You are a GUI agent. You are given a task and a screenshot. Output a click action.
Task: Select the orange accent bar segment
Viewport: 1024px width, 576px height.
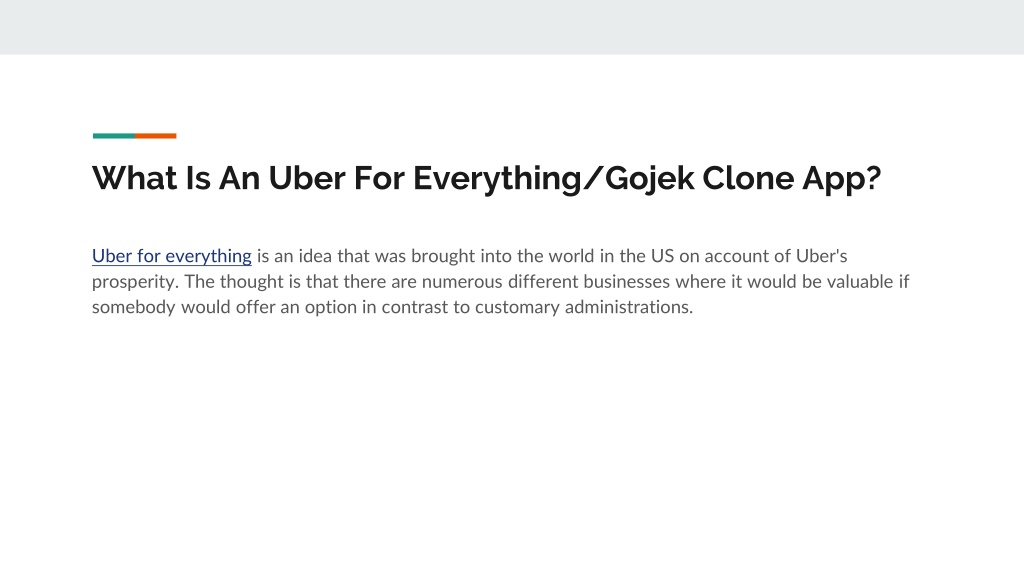(x=156, y=136)
